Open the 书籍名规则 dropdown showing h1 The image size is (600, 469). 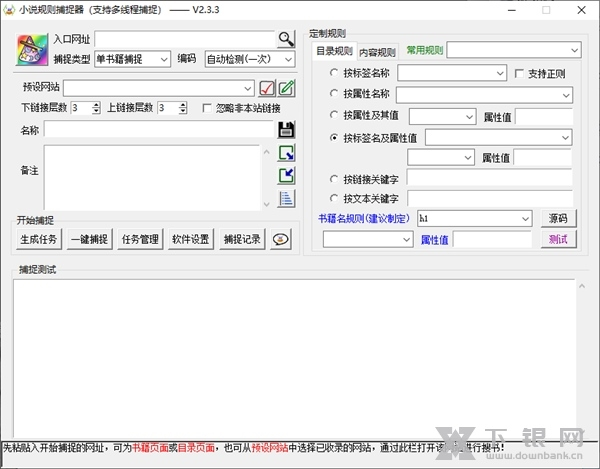(x=474, y=218)
